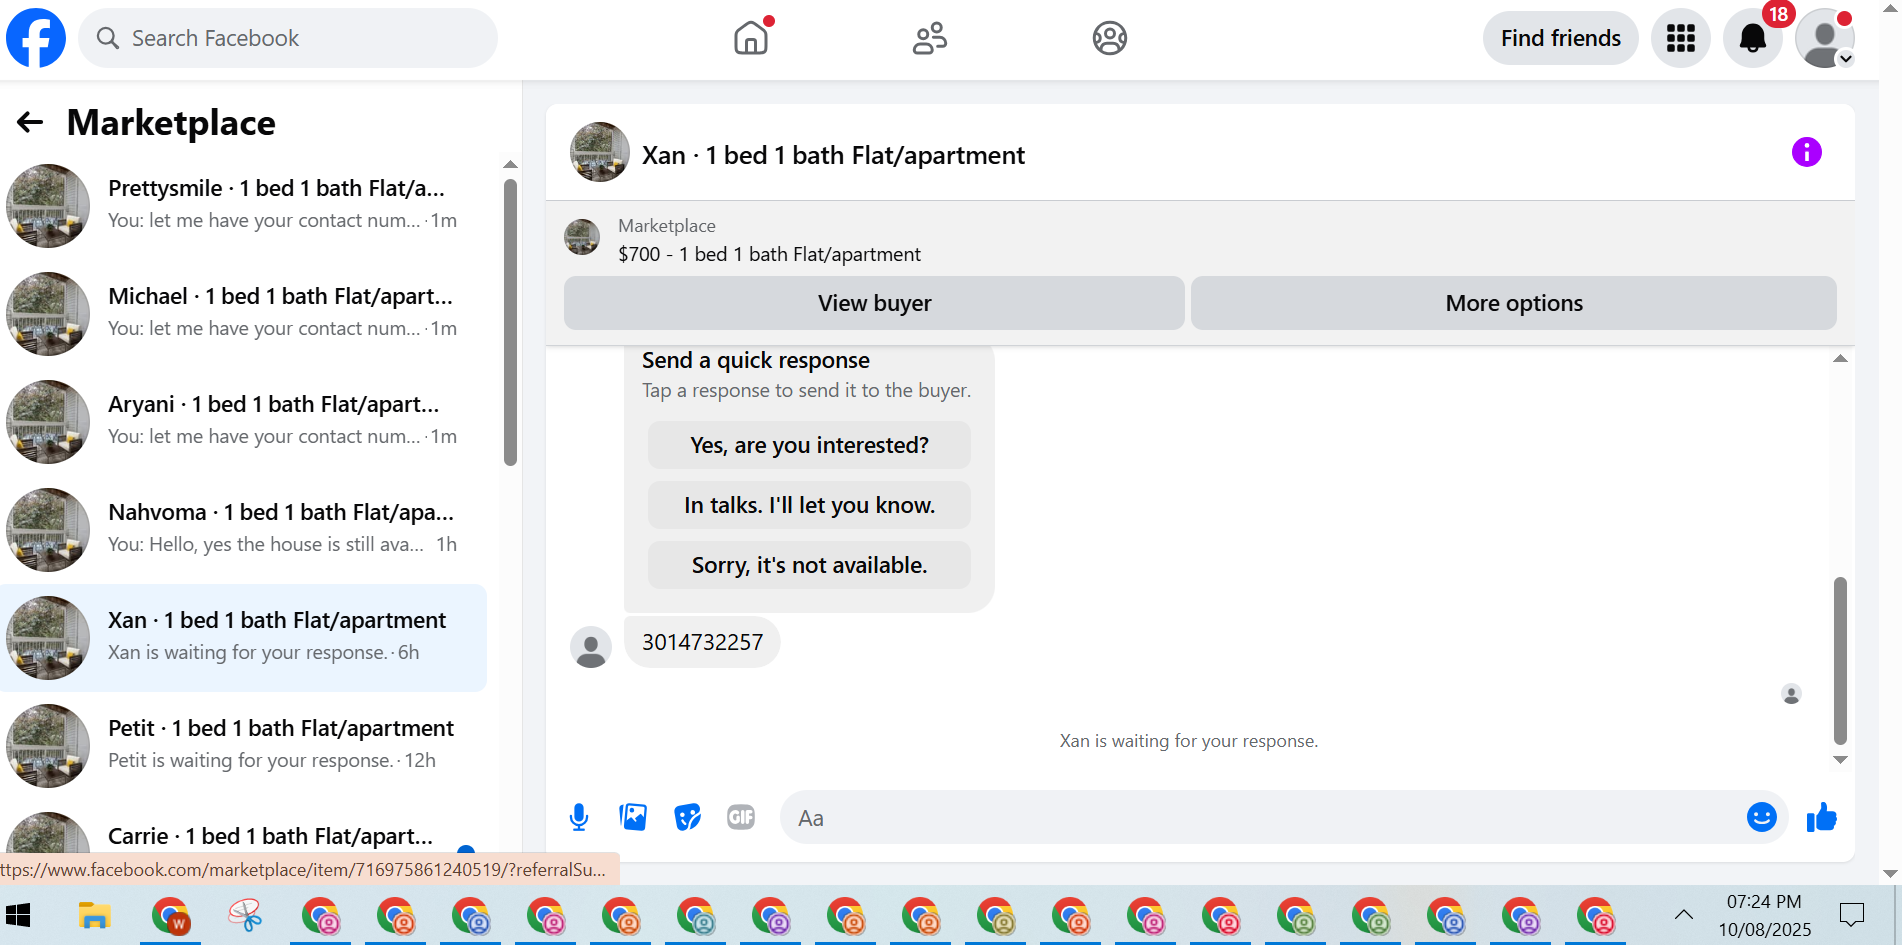Show hidden system tray icons
The width and height of the screenshot is (1902, 945).
point(1684,914)
